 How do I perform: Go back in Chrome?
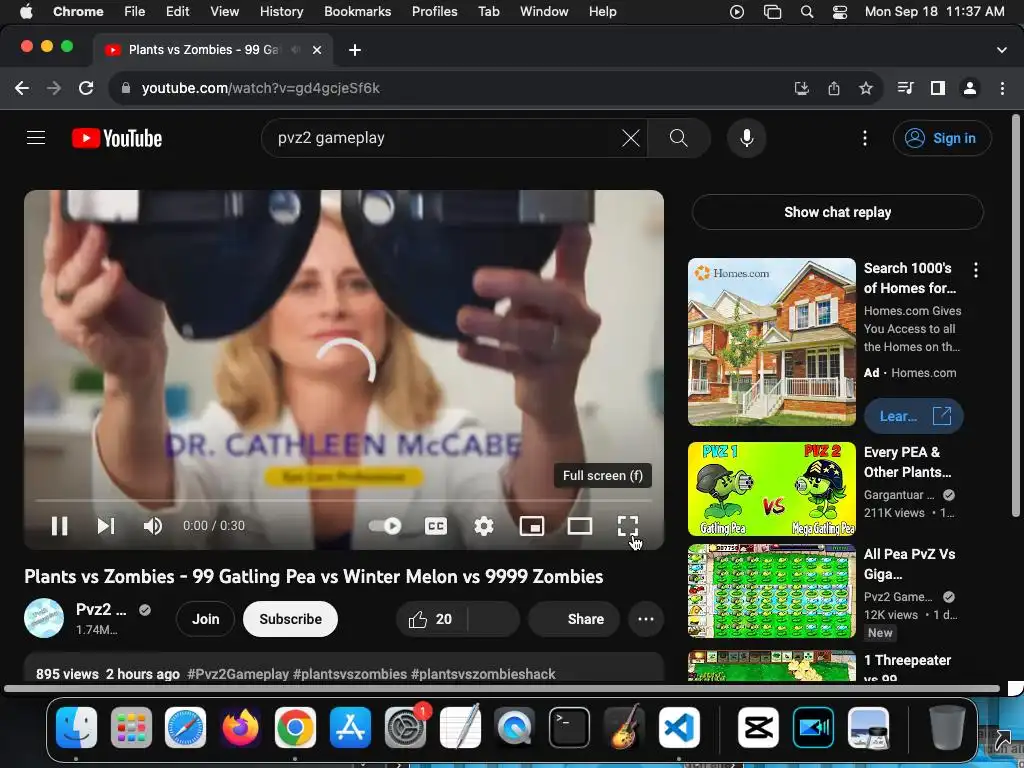(22, 88)
